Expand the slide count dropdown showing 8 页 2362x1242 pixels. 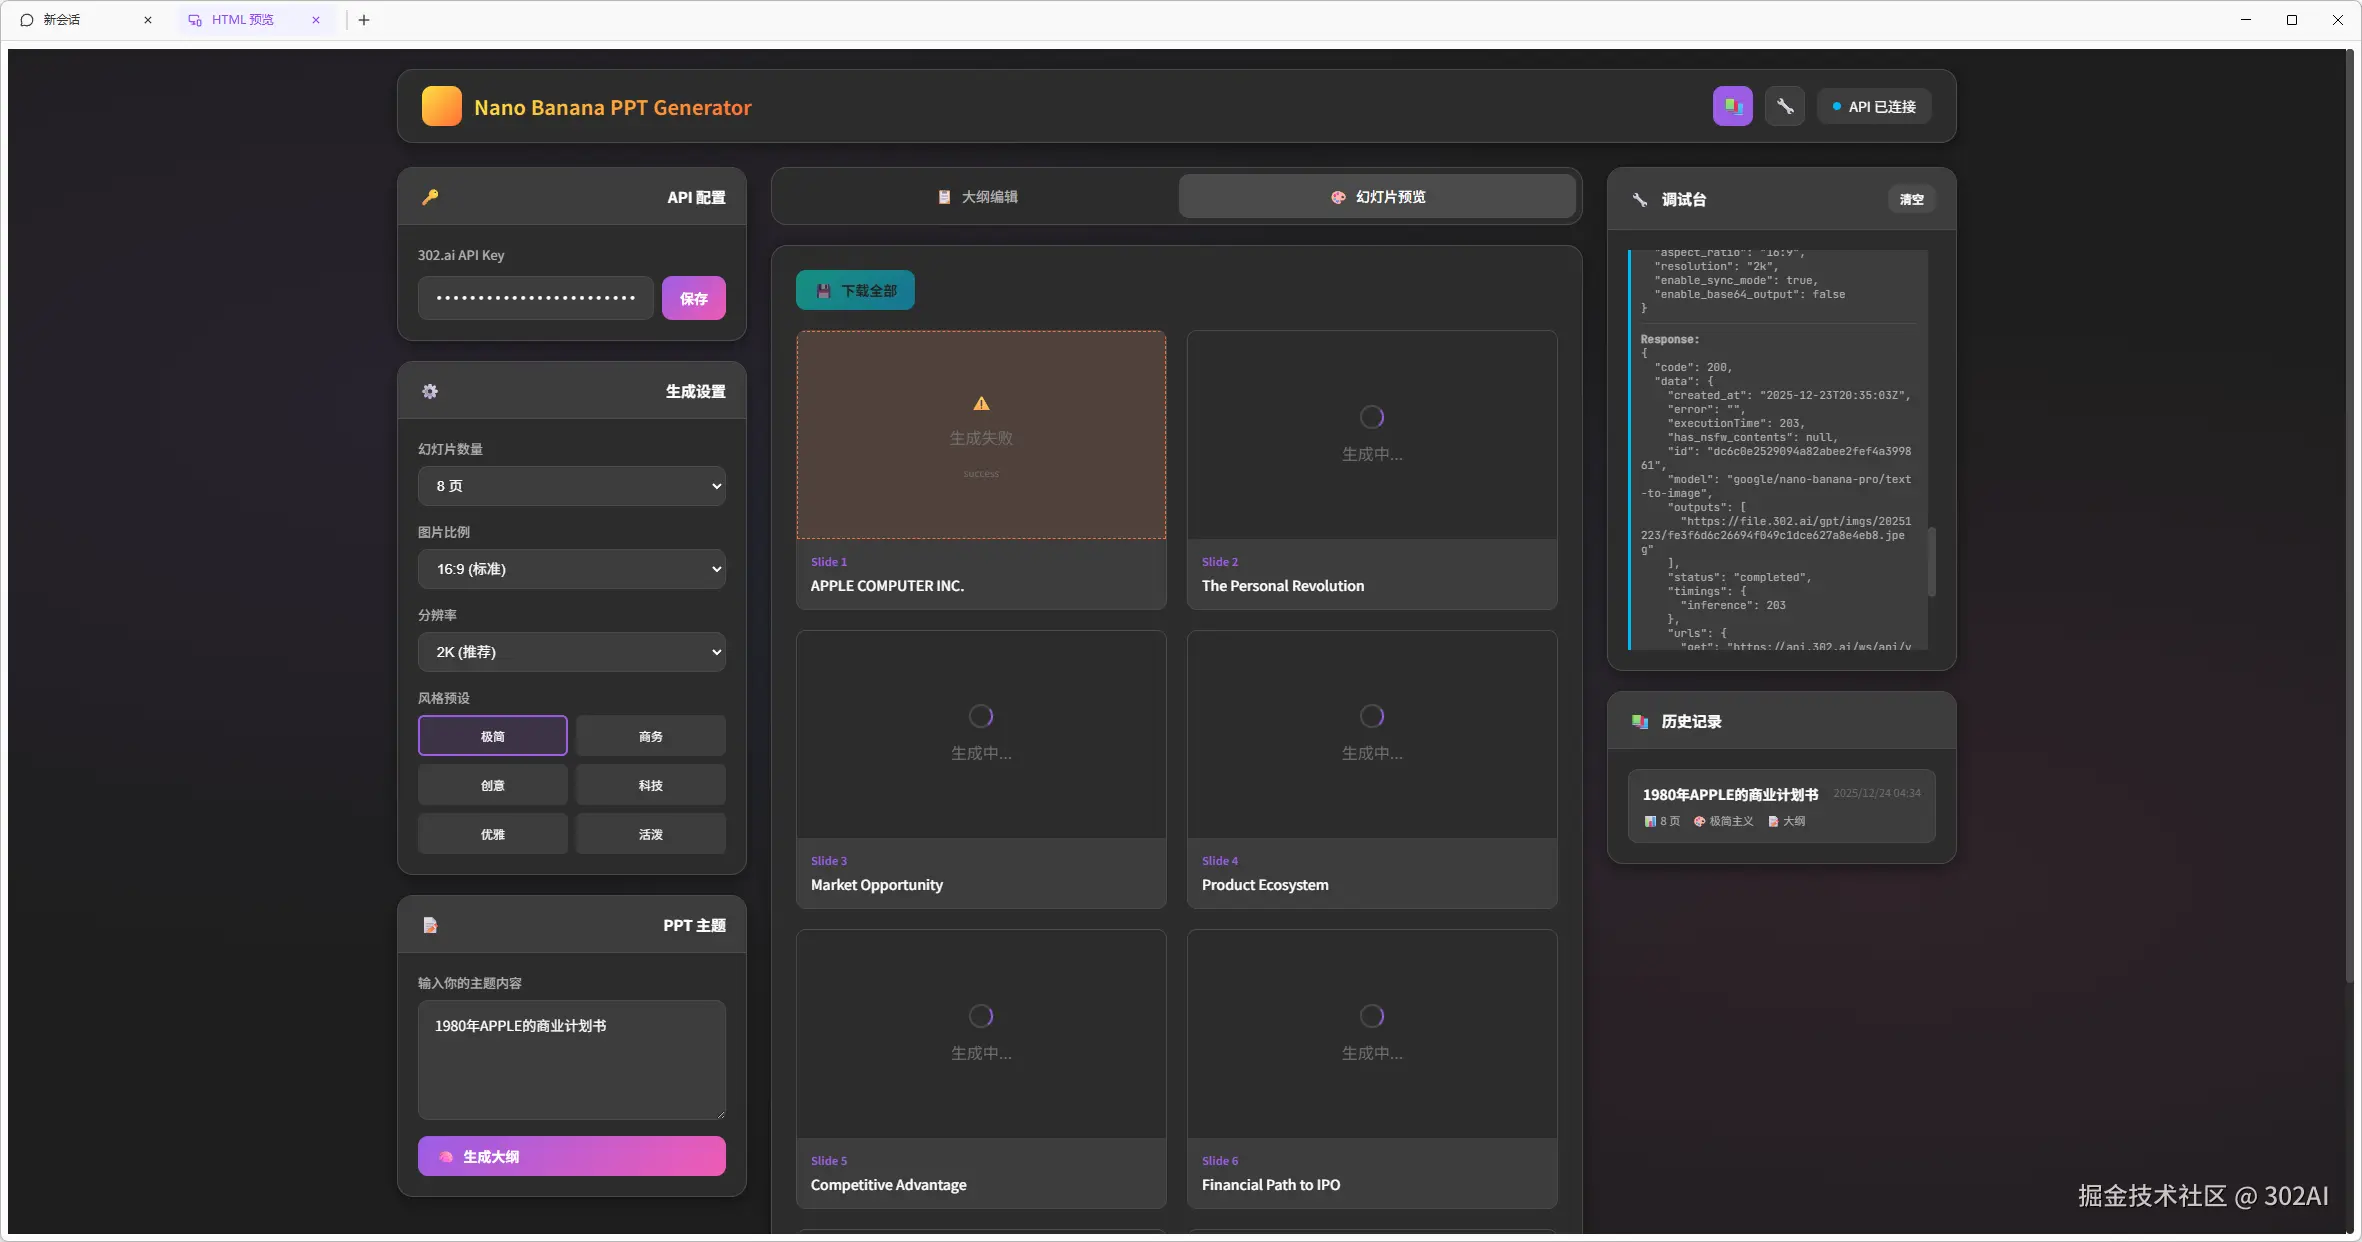[571, 486]
